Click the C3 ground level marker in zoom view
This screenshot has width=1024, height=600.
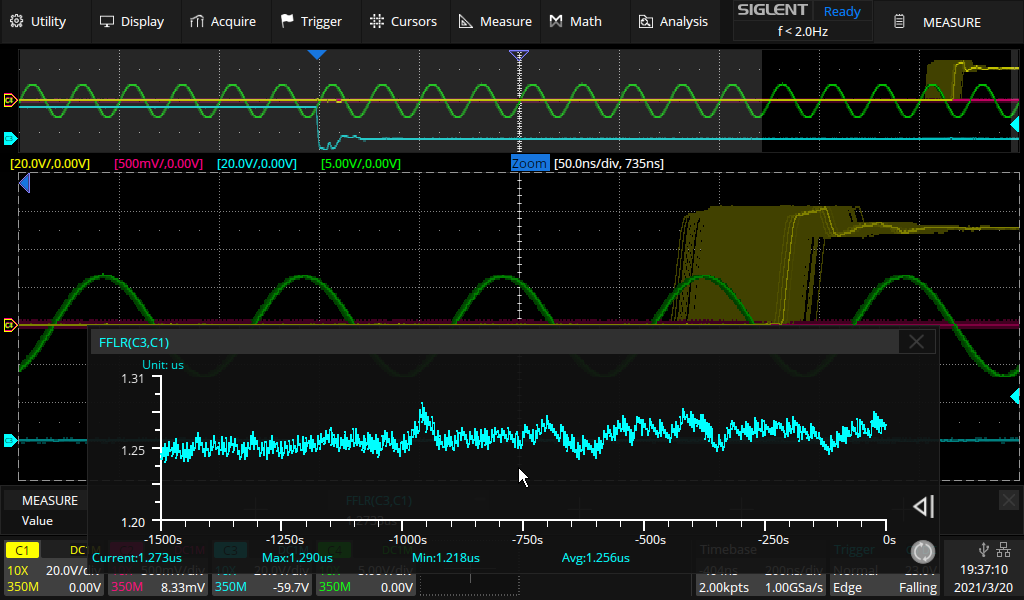tap(10, 441)
